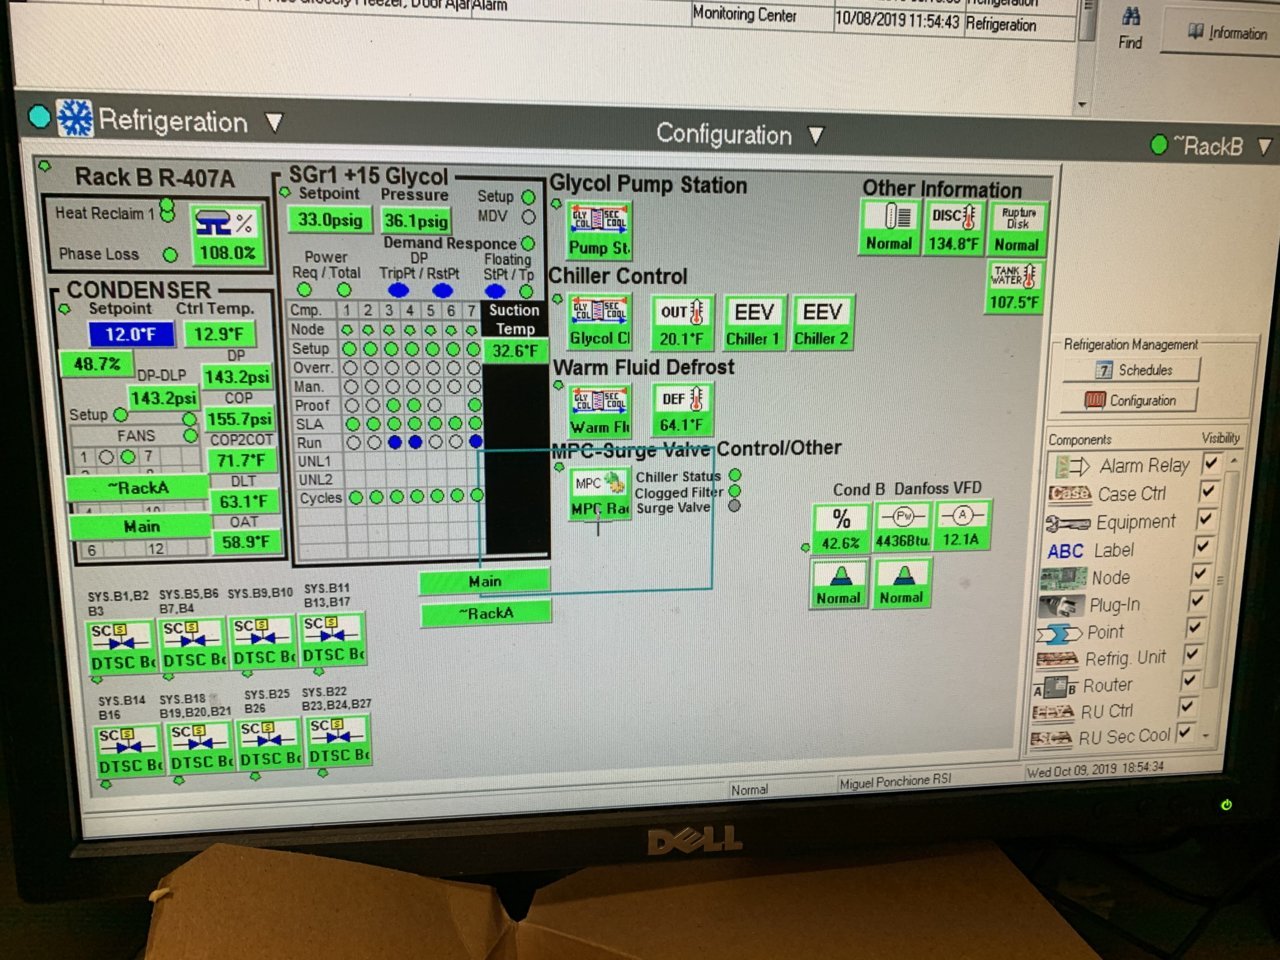Open the DTSC icon under SYS.B9,B10
Screen dimensions: 1280x960
pyautogui.click(x=264, y=643)
